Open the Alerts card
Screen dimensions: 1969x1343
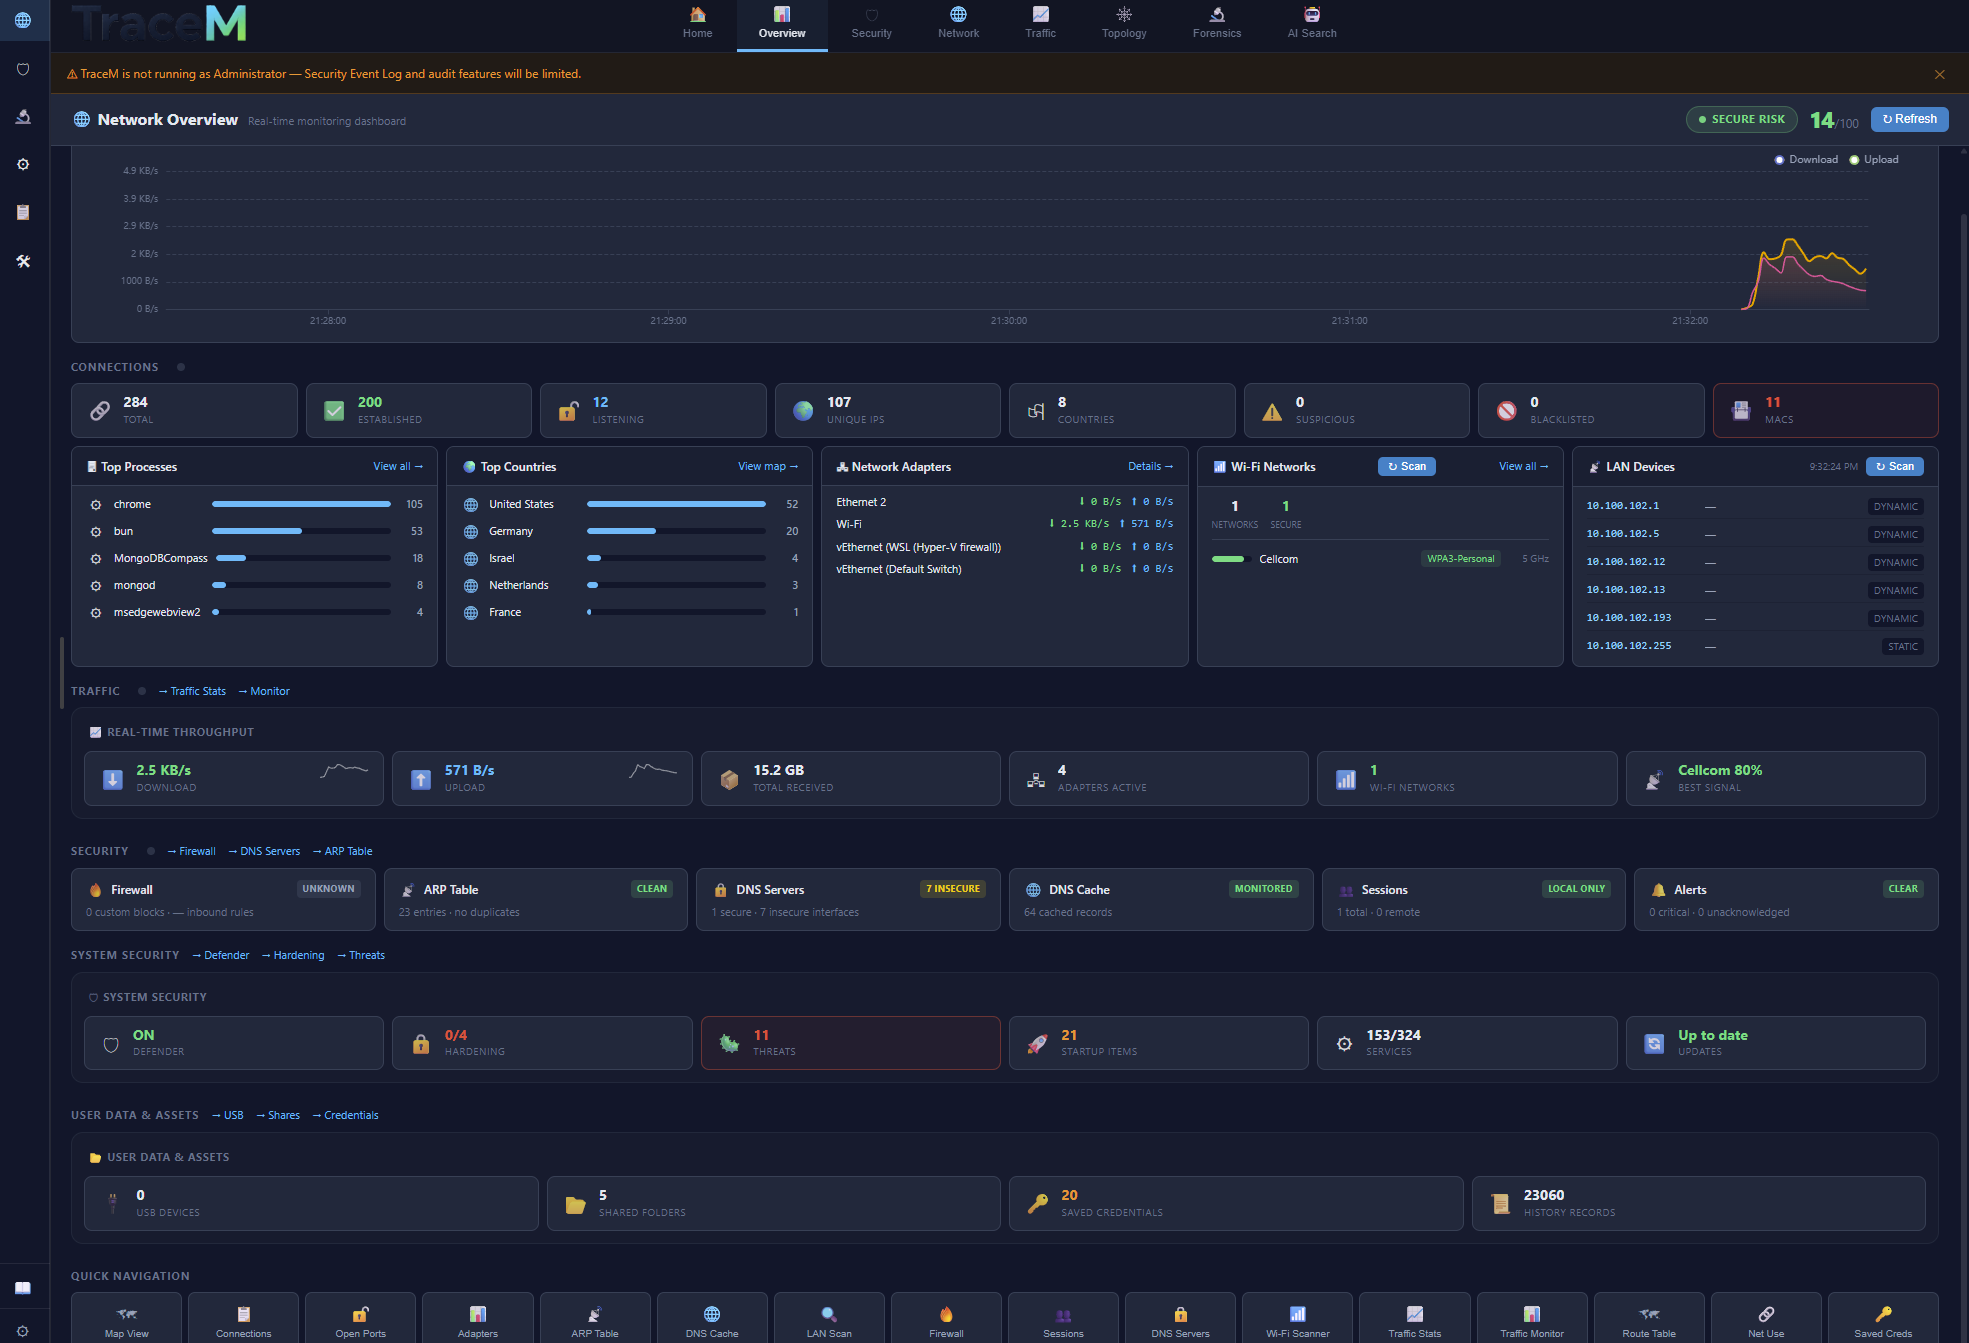[1786, 900]
